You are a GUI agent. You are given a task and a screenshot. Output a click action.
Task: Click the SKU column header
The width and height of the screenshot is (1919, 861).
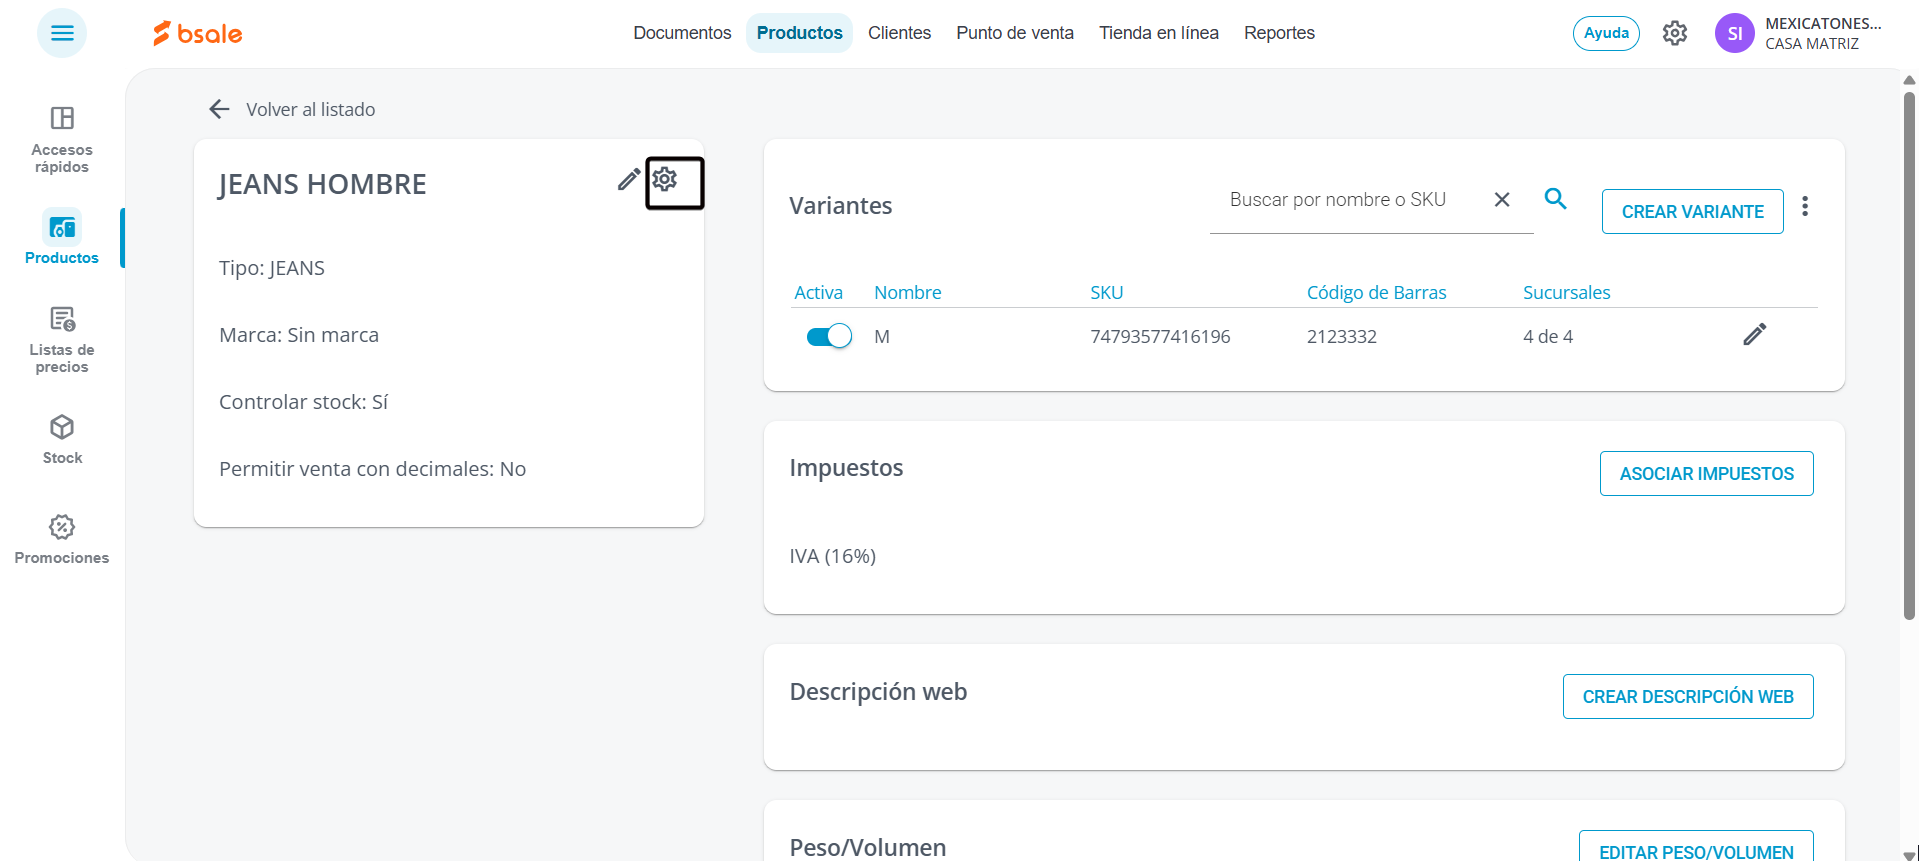1106,293
